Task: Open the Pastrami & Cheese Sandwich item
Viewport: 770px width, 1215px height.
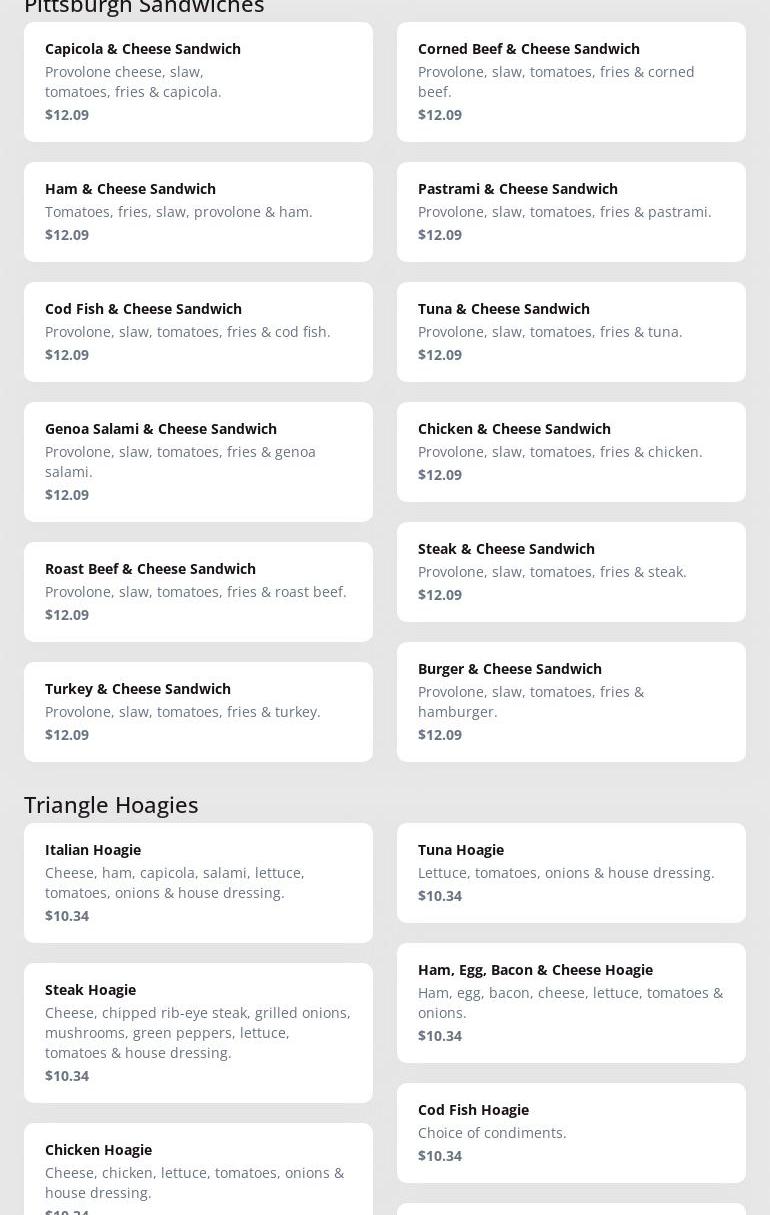Action: tap(571, 211)
